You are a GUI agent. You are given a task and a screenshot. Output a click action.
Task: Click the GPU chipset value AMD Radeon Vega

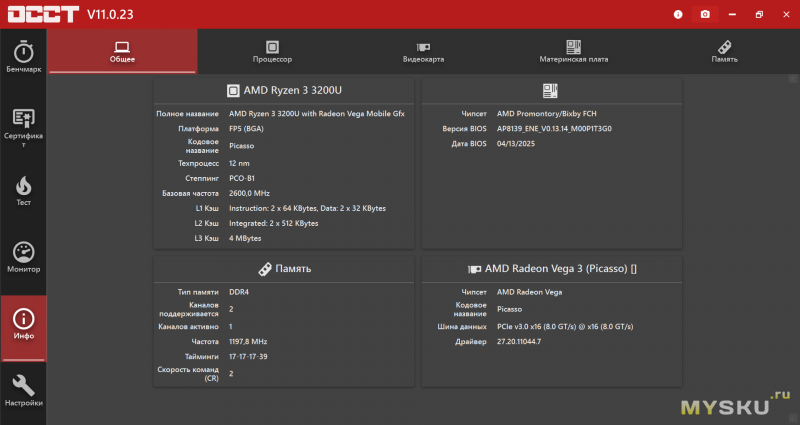pos(530,292)
